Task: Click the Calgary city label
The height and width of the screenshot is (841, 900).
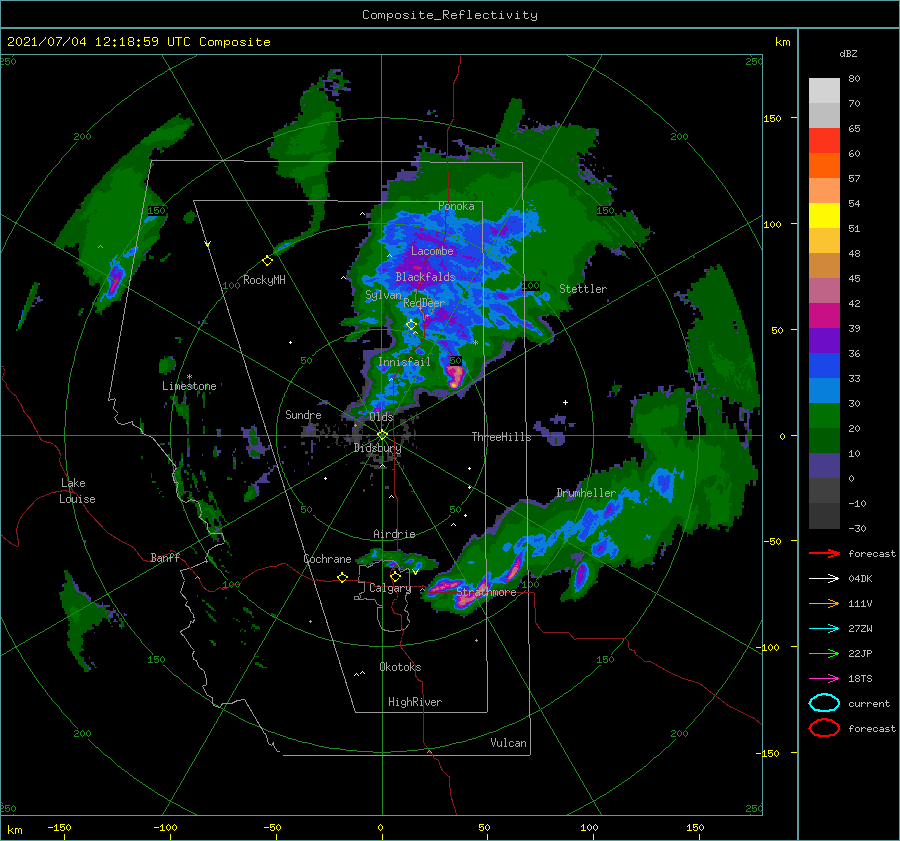Action: [x=390, y=588]
